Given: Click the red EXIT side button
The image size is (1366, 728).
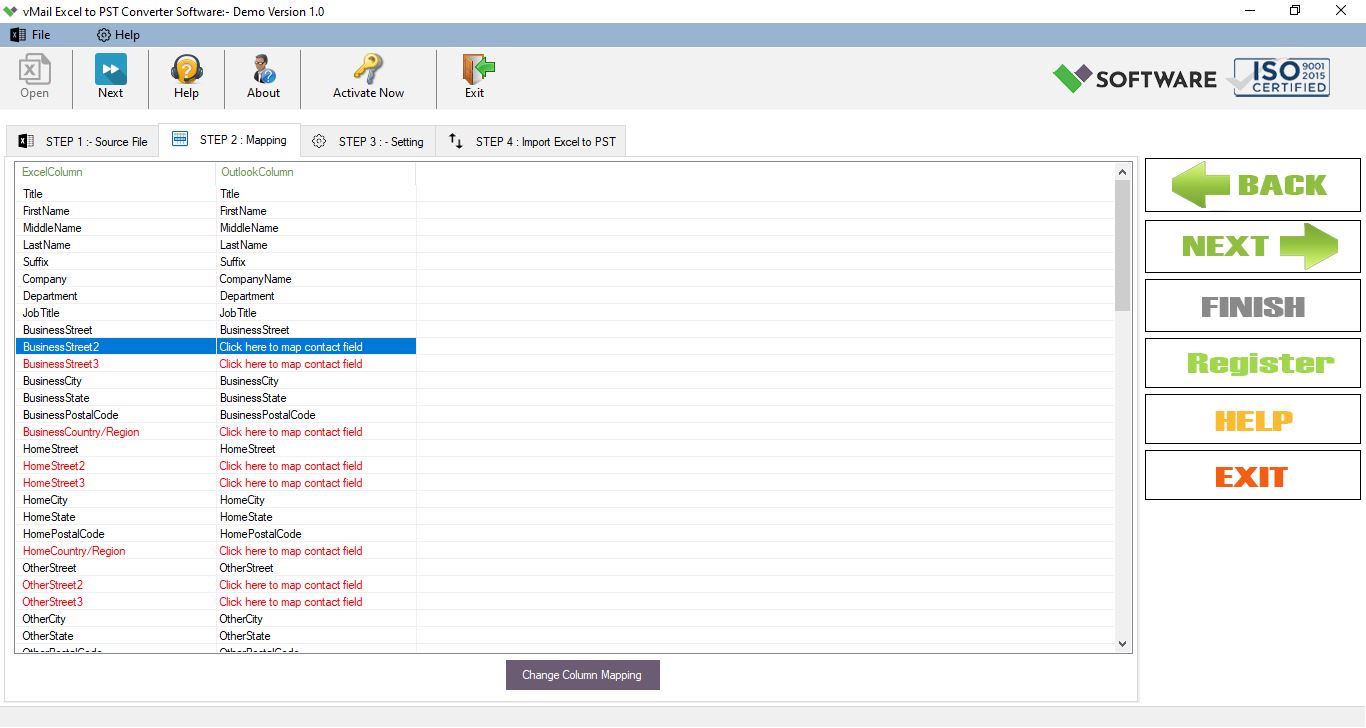Looking at the screenshot, I should coord(1252,476).
